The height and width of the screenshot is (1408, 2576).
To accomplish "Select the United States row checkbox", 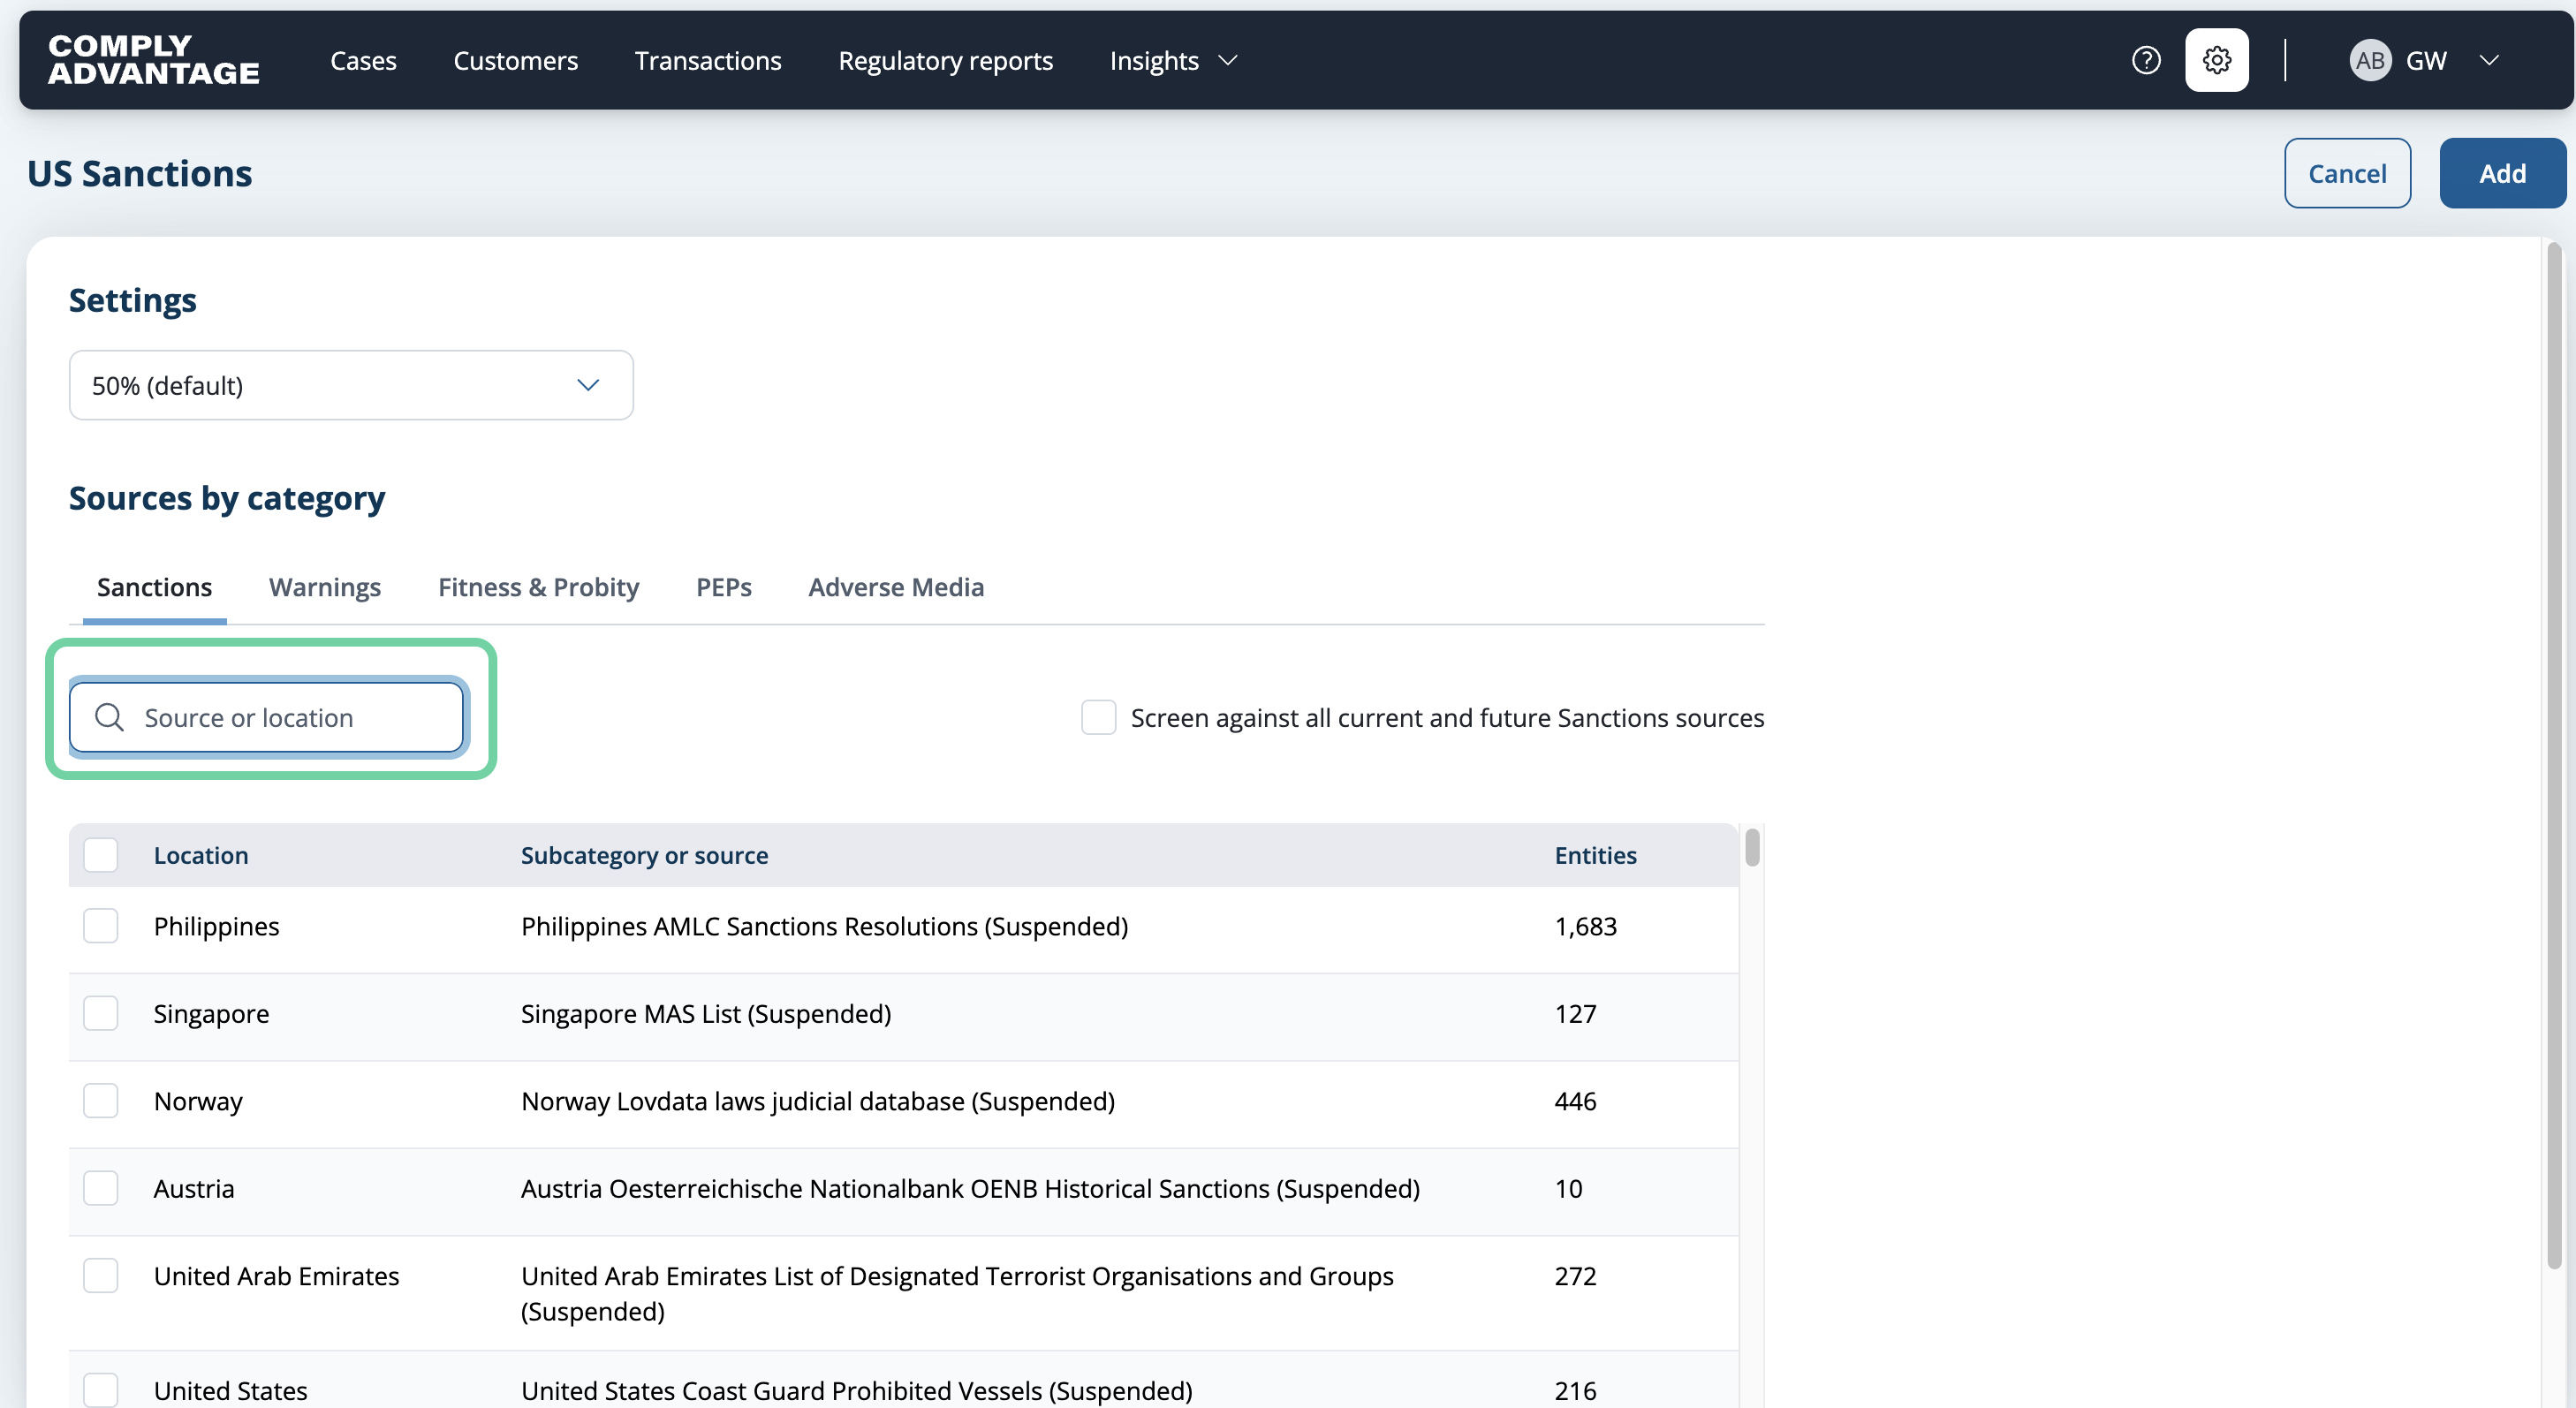I will click(101, 1390).
